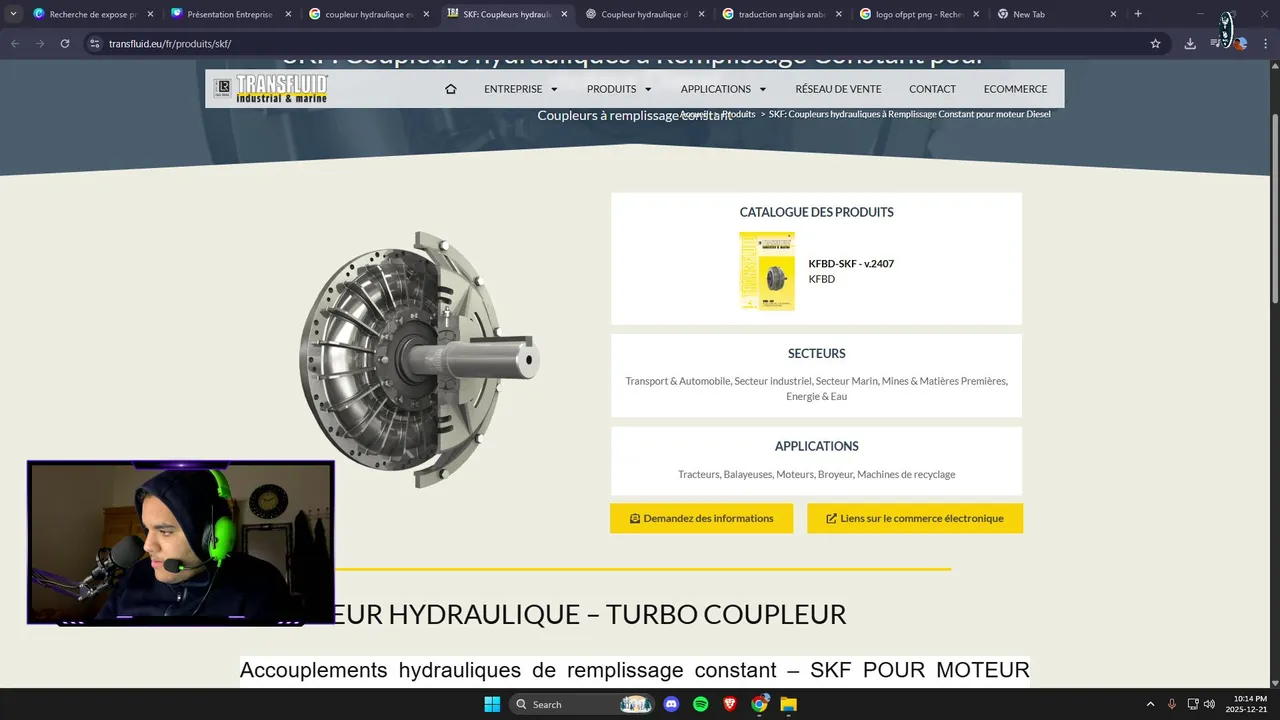1280x720 pixels.
Task: Open the CONTACT page
Action: click(x=932, y=89)
